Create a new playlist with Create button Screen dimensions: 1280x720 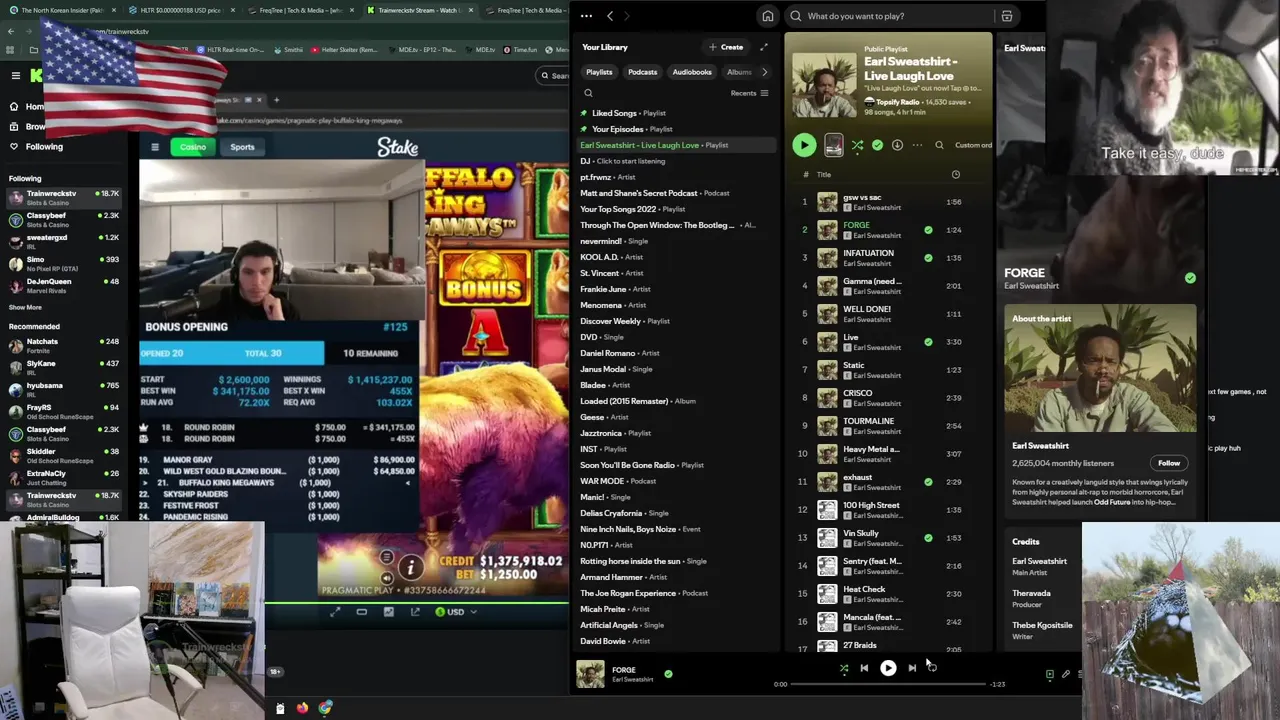tap(726, 47)
